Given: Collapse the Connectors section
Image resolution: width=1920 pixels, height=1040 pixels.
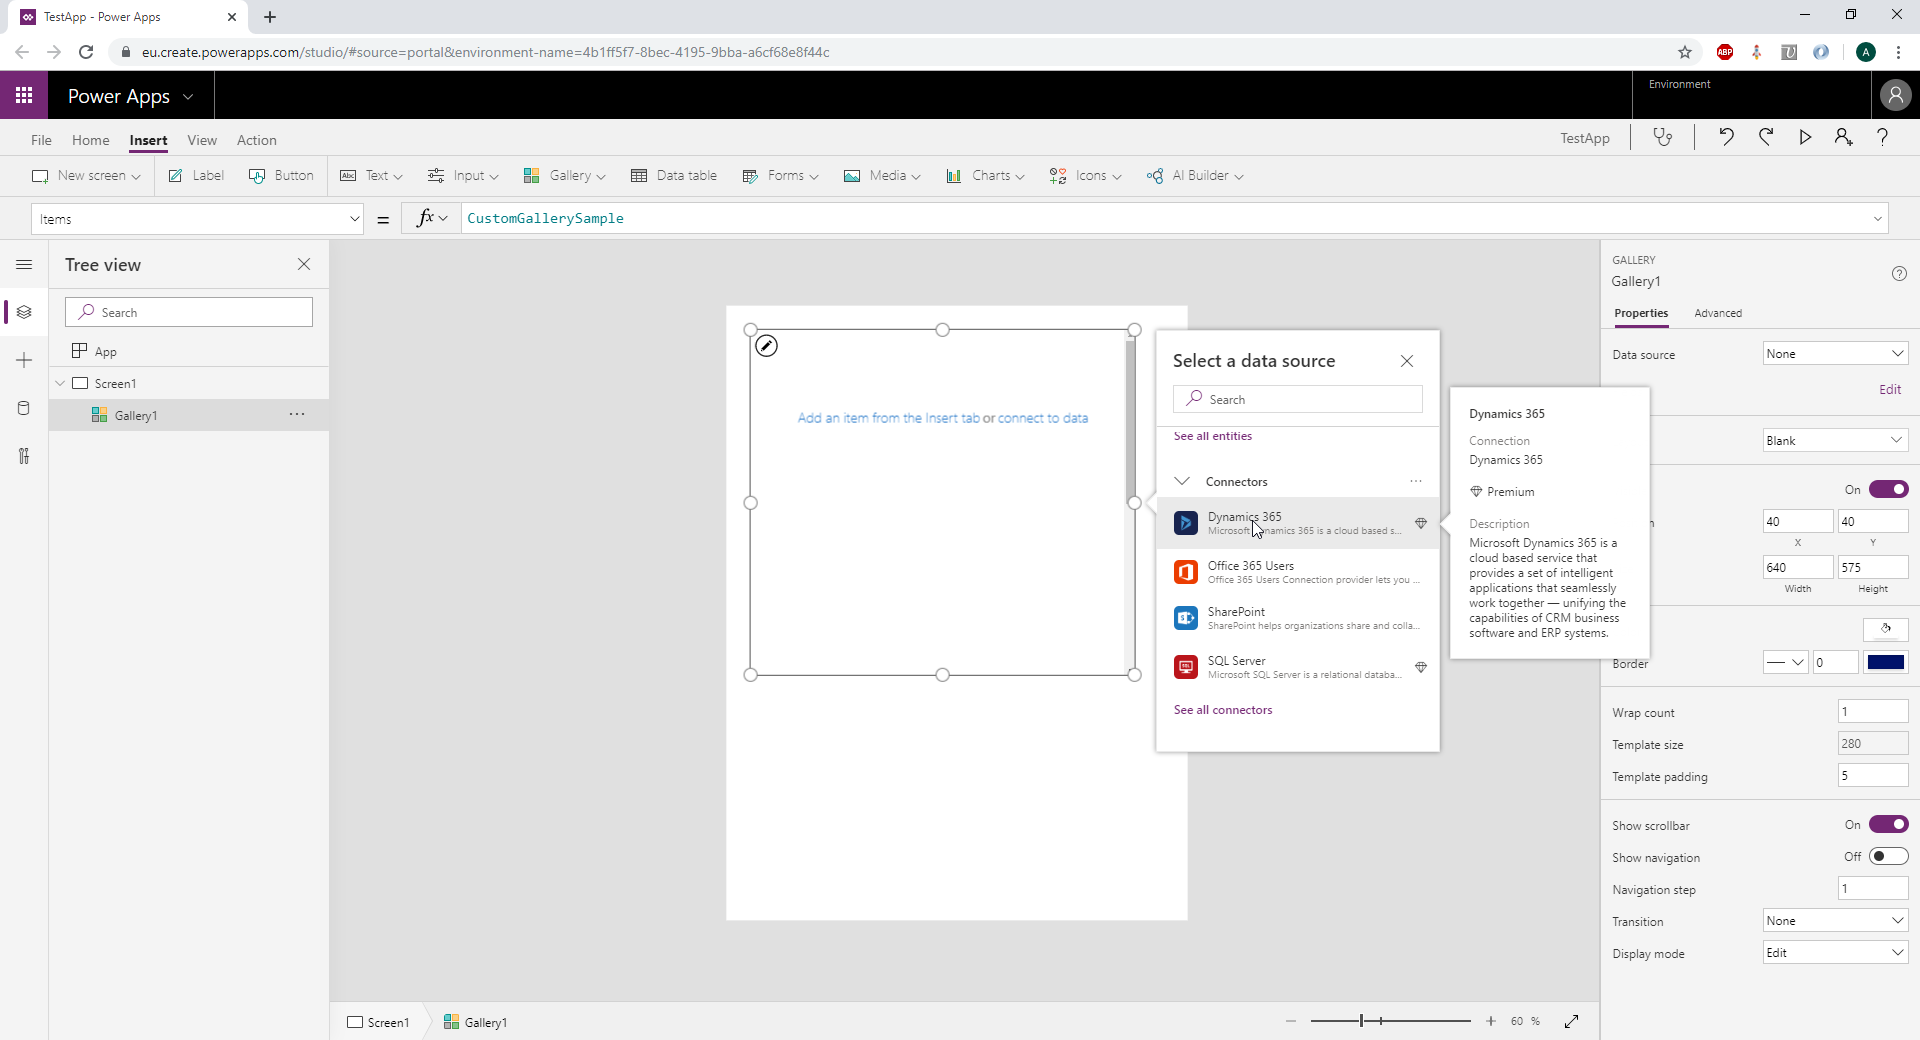Looking at the screenshot, I should tap(1182, 481).
